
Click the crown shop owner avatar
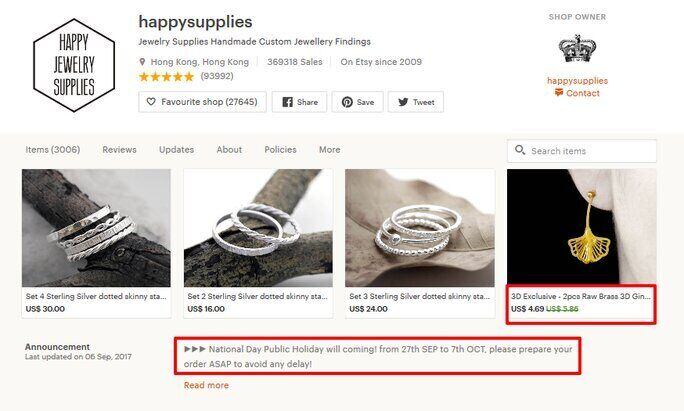(577, 49)
